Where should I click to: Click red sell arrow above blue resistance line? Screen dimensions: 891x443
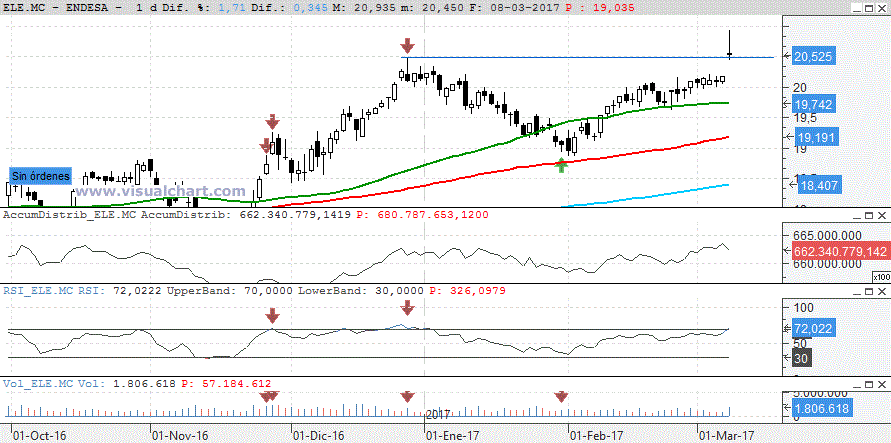pos(406,46)
